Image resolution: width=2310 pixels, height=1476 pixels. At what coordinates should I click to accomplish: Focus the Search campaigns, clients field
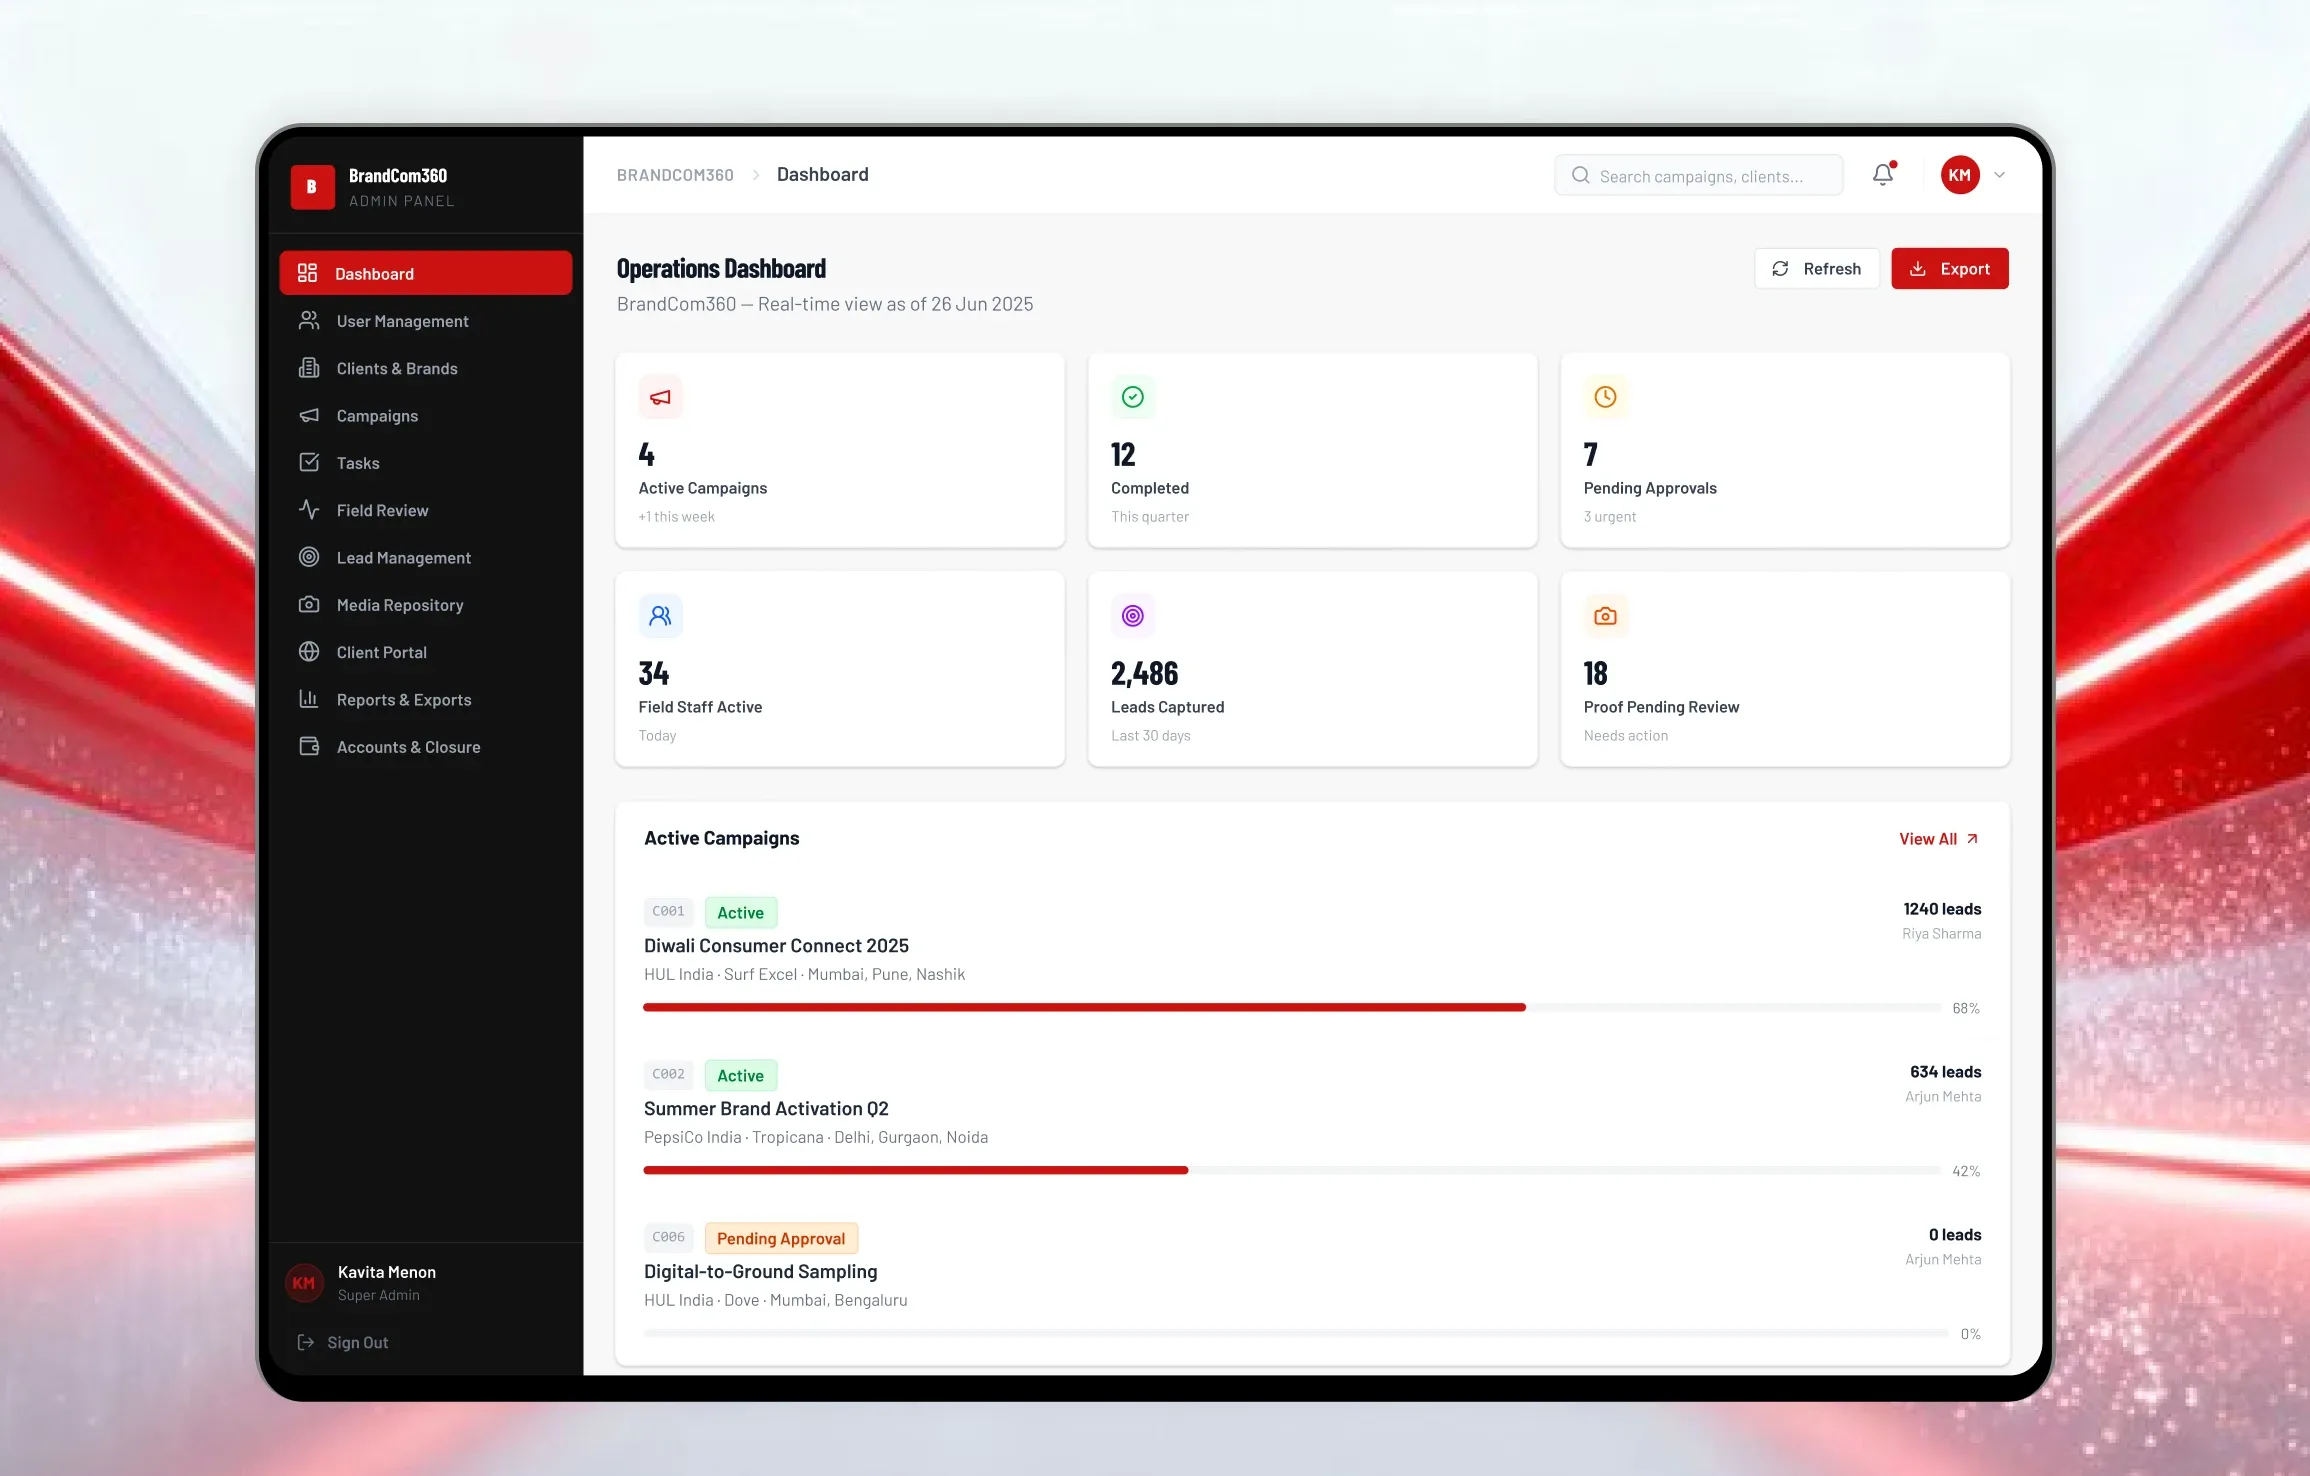tap(1698, 175)
